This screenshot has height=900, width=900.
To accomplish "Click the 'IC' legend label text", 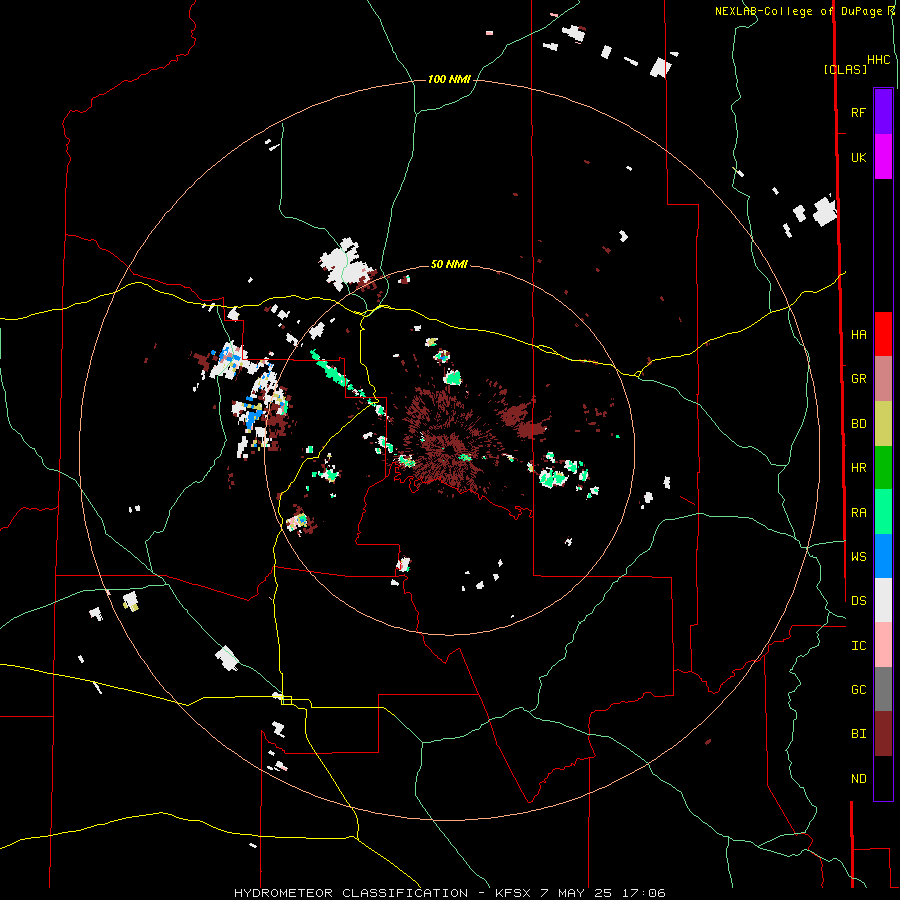I will (x=858, y=646).
